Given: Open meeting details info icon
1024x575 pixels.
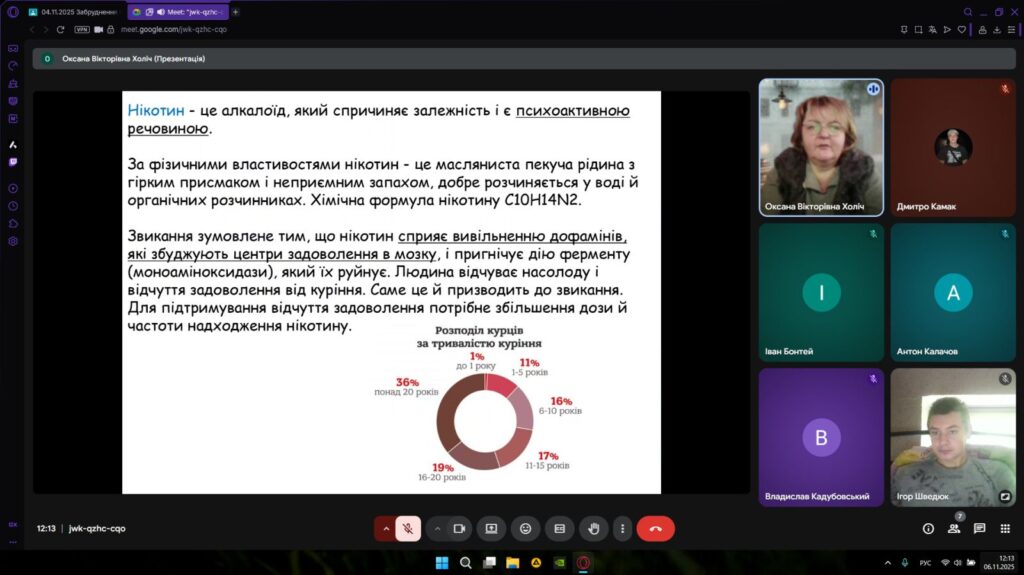Looking at the screenshot, I should pyautogui.click(x=928, y=528).
